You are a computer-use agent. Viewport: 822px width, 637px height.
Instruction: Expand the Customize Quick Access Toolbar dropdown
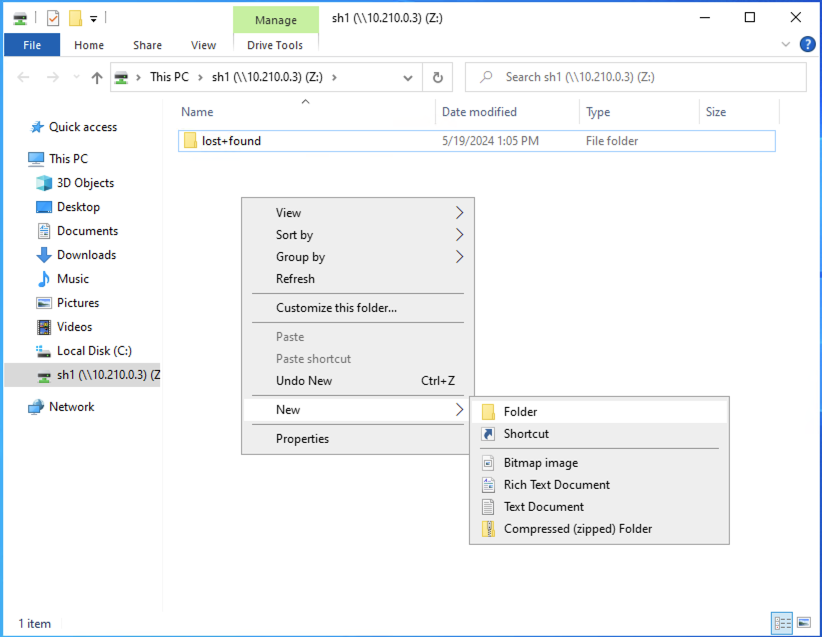[x=92, y=17]
